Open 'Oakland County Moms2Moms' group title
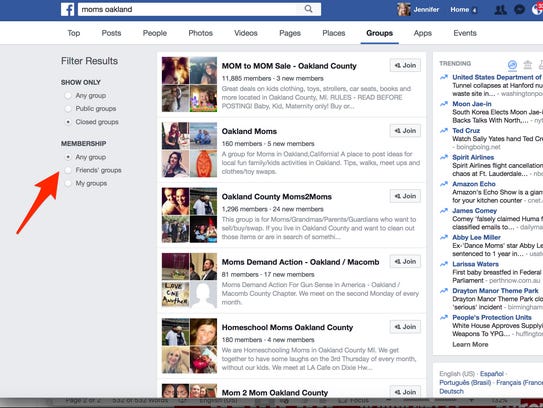Image resolution: width=543 pixels, height=408 pixels. pos(277,197)
